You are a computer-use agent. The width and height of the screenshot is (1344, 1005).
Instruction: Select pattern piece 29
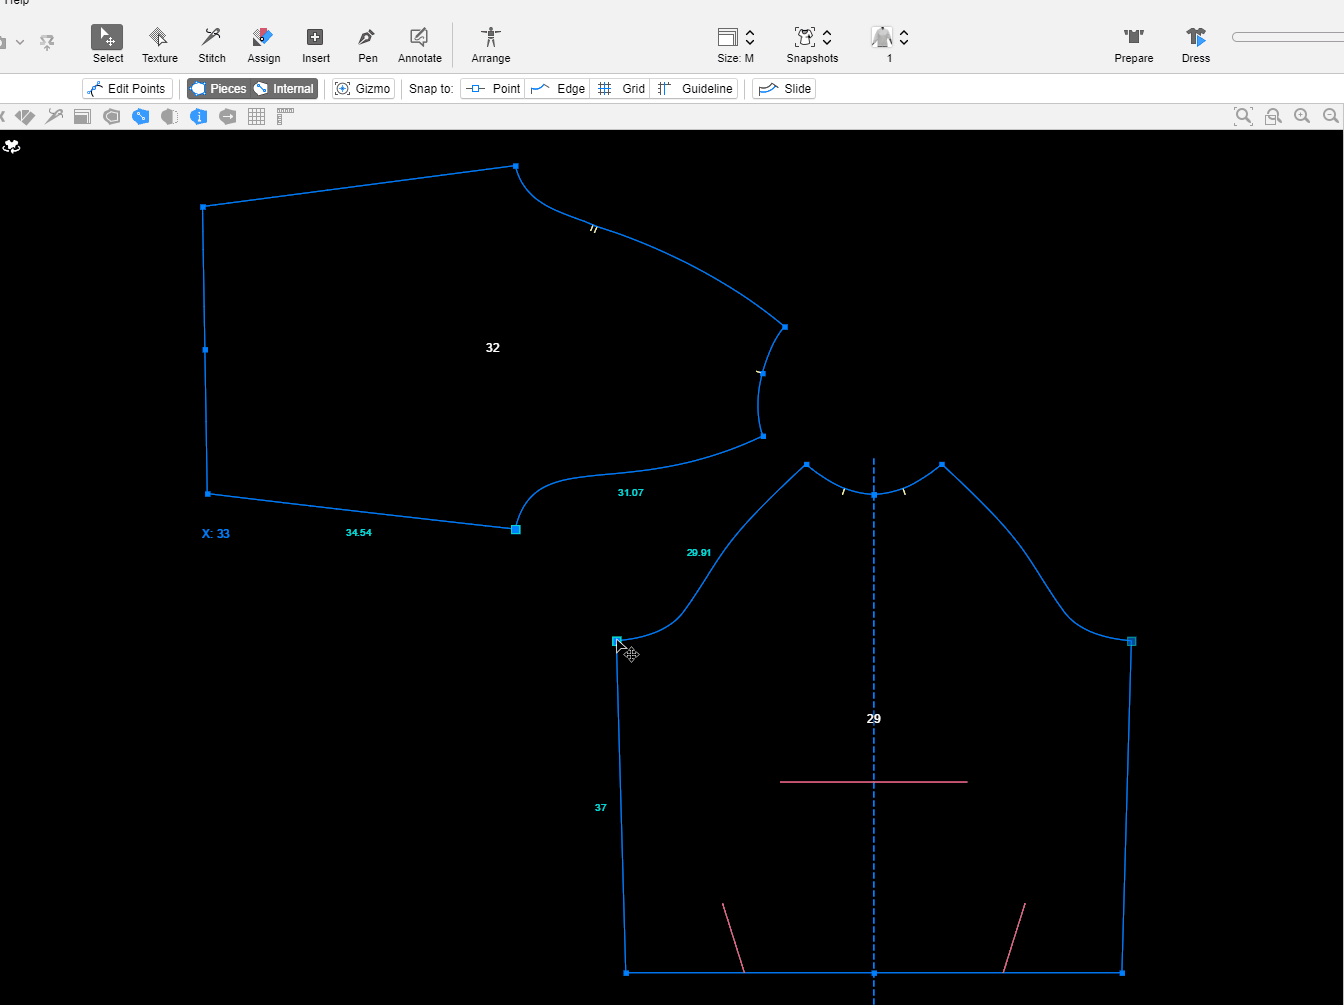click(x=873, y=719)
